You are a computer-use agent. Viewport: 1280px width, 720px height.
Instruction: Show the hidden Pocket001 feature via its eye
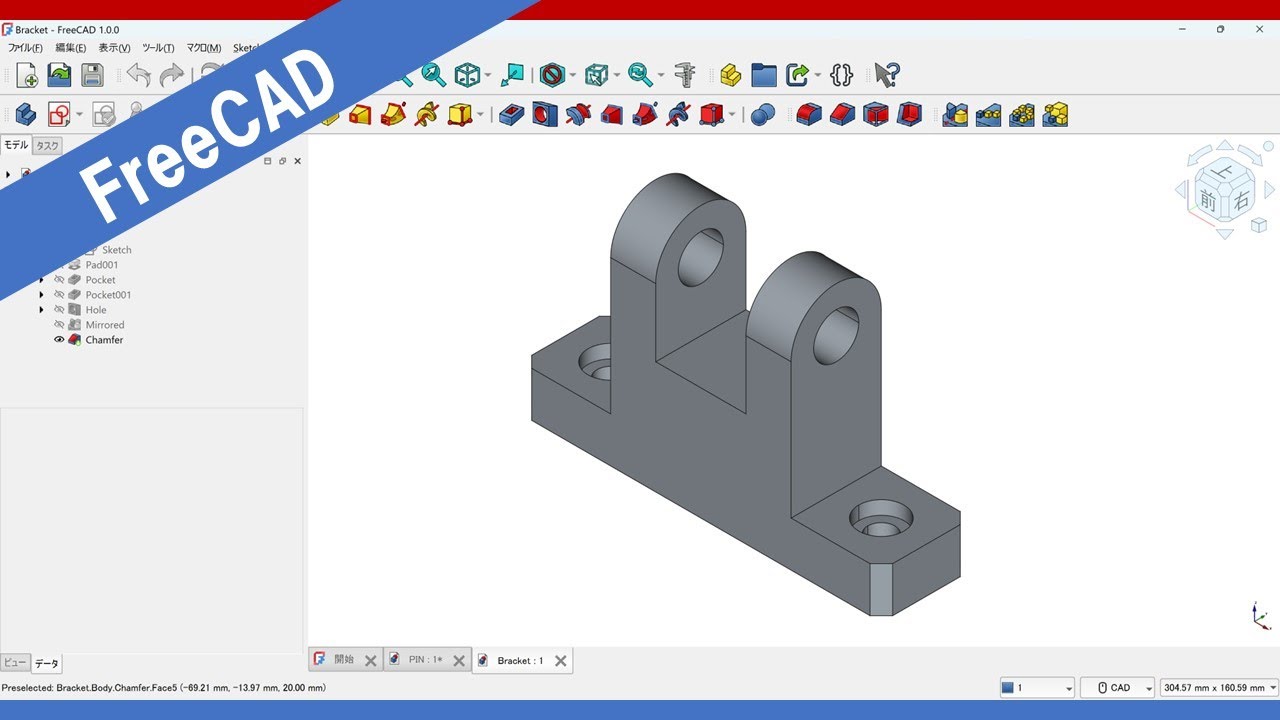[59, 295]
